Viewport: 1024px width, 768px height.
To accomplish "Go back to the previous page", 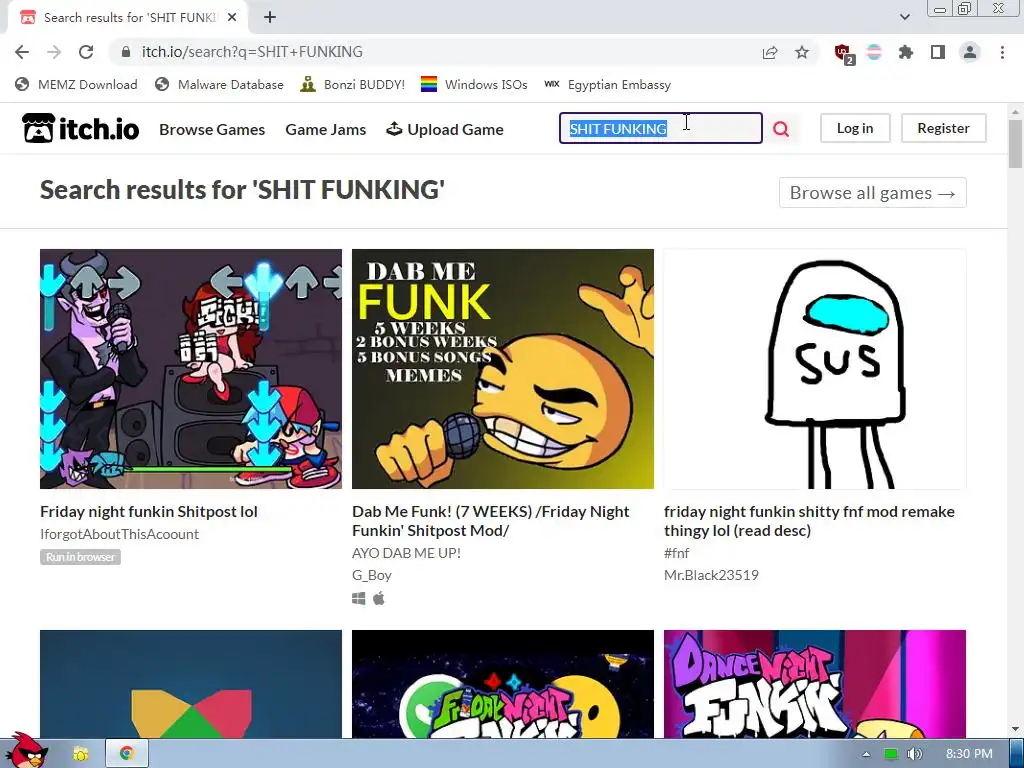I will (22, 52).
